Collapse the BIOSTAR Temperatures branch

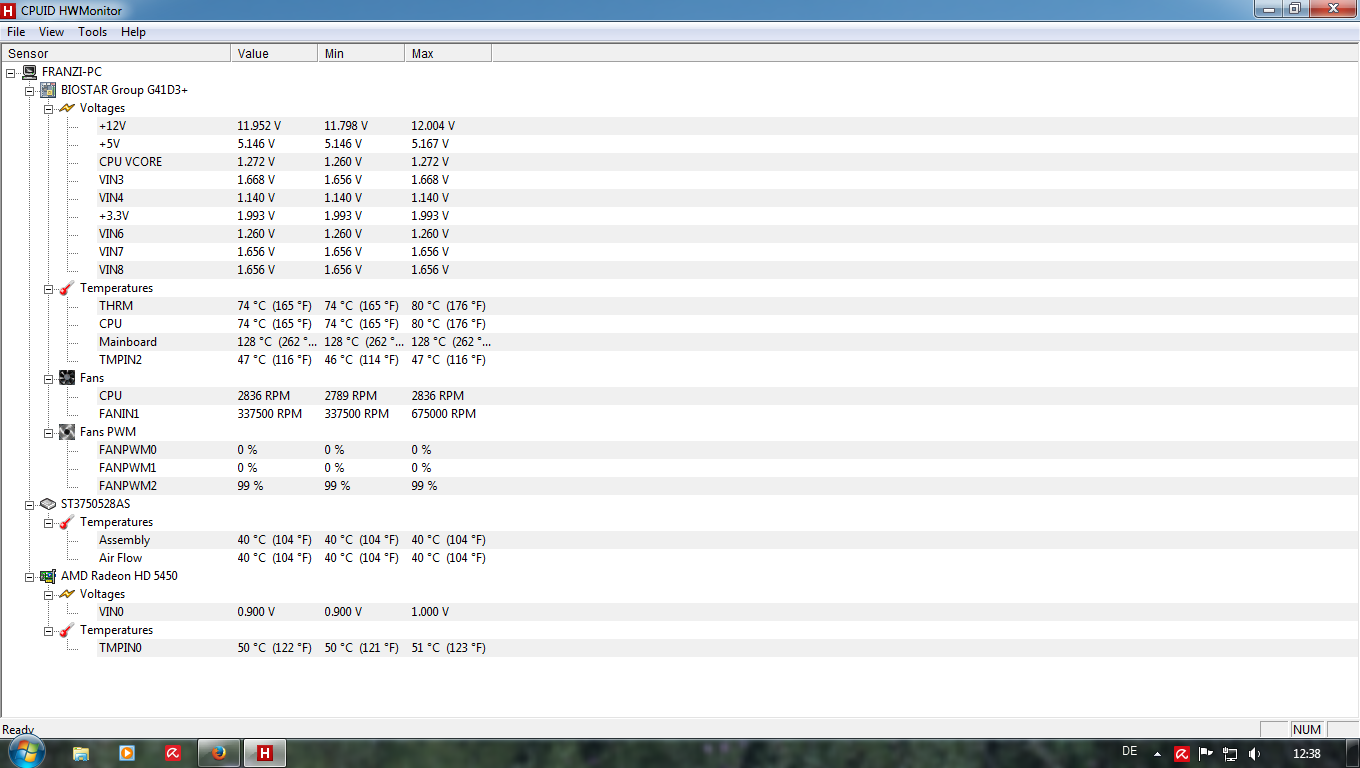[x=48, y=288]
